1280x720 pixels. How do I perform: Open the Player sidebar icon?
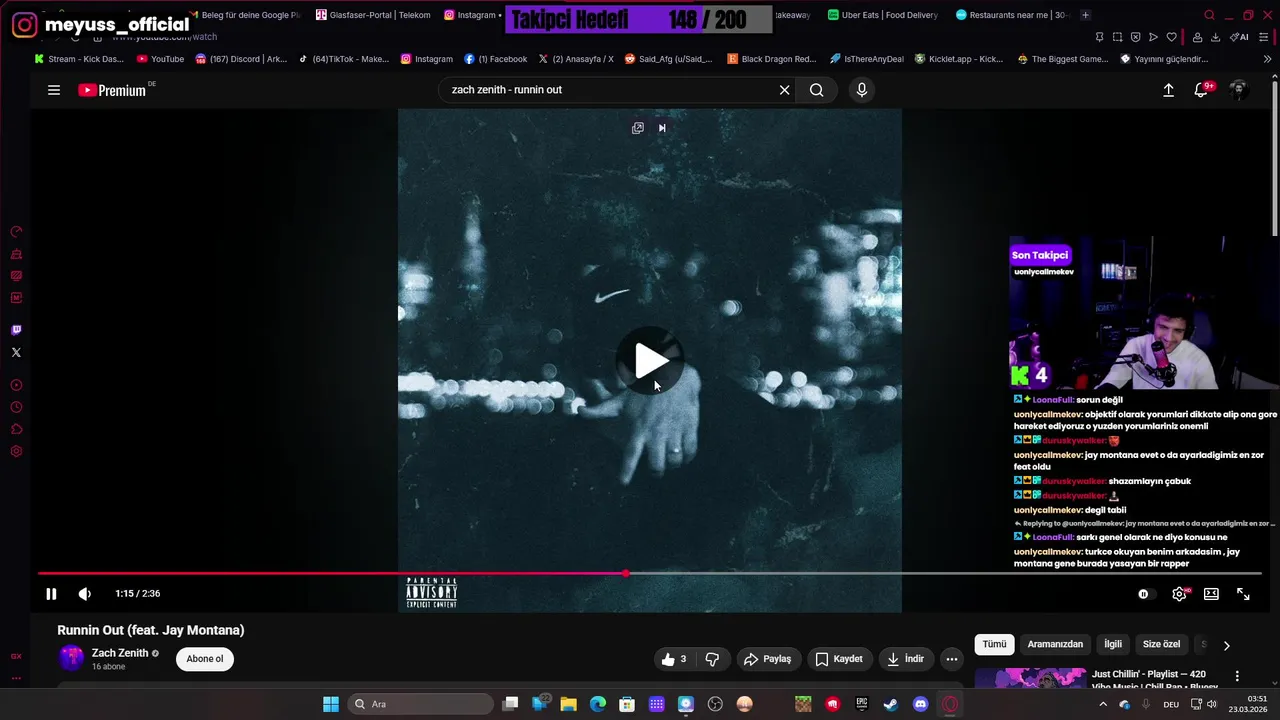[16, 385]
